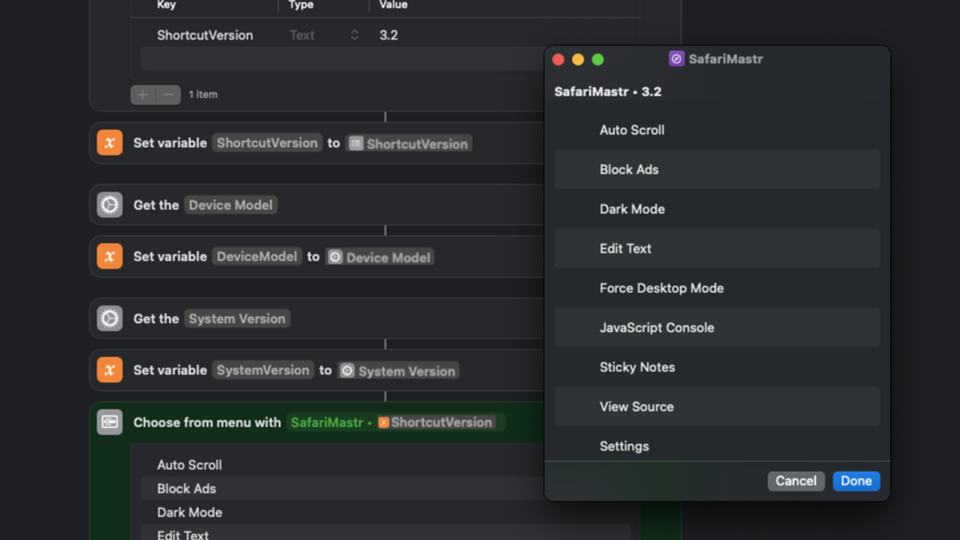The width and height of the screenshot is (960, 540).
Task: Click the orange variable icon beside Set variable DeviceModel
Action: pyautogui.click(x=110, y=257)
